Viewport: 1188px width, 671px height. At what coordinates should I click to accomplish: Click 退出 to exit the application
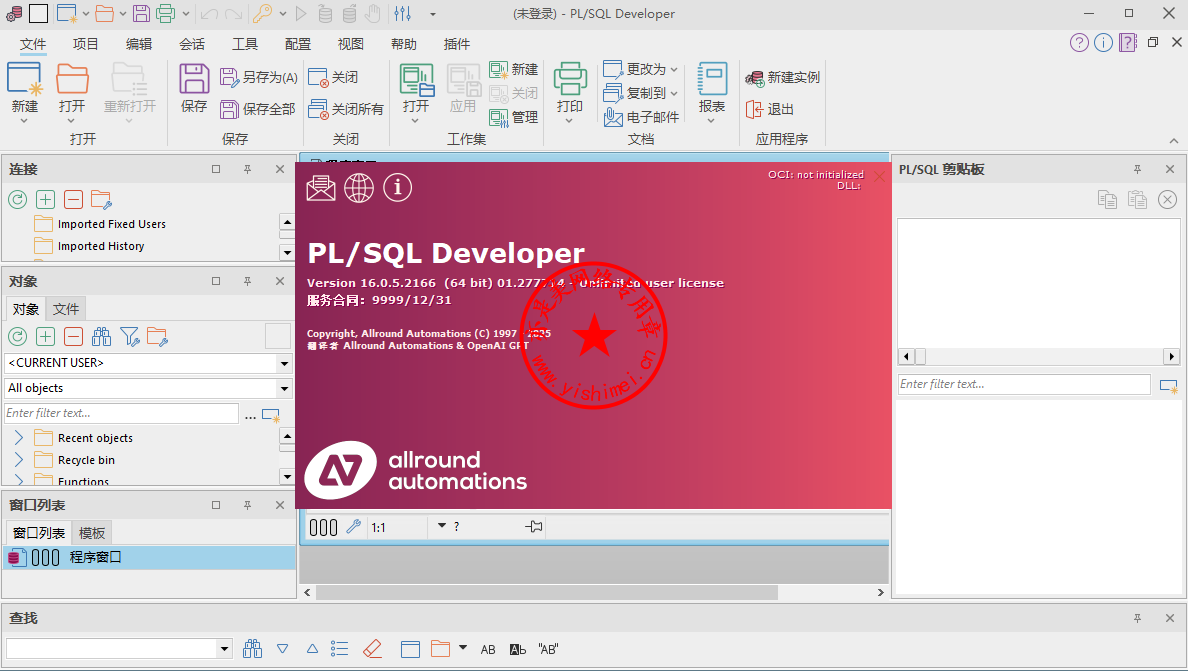(770, 109)
